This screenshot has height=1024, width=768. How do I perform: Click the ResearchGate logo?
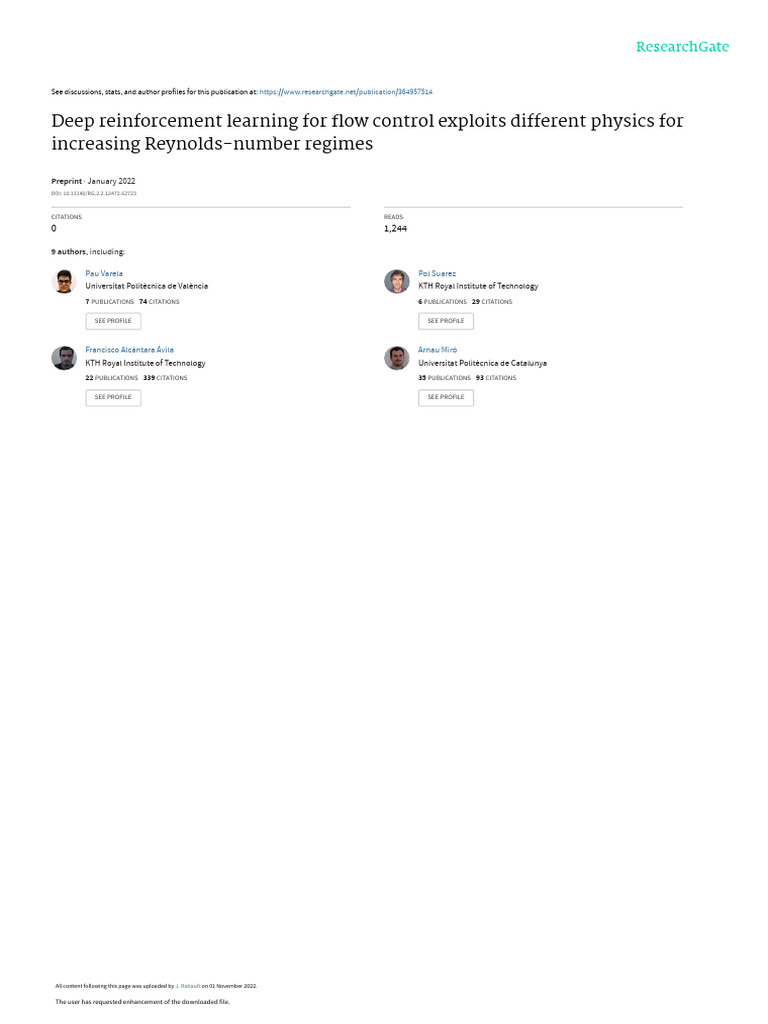pos(683,47)
